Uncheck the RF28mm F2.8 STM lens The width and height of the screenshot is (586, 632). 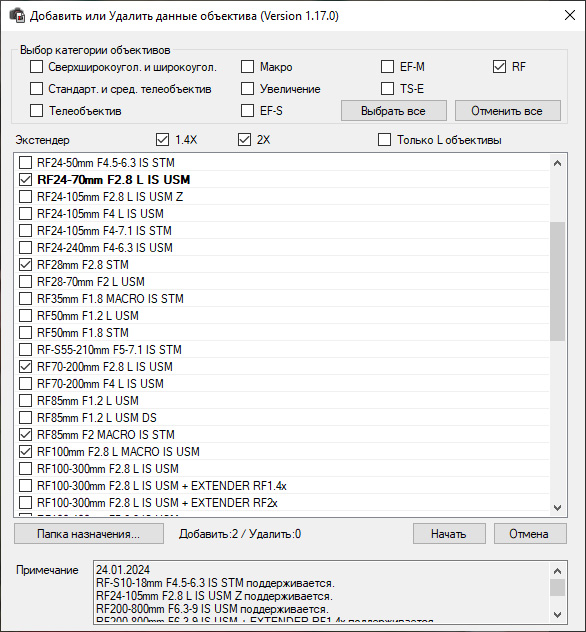pos(25,264)
